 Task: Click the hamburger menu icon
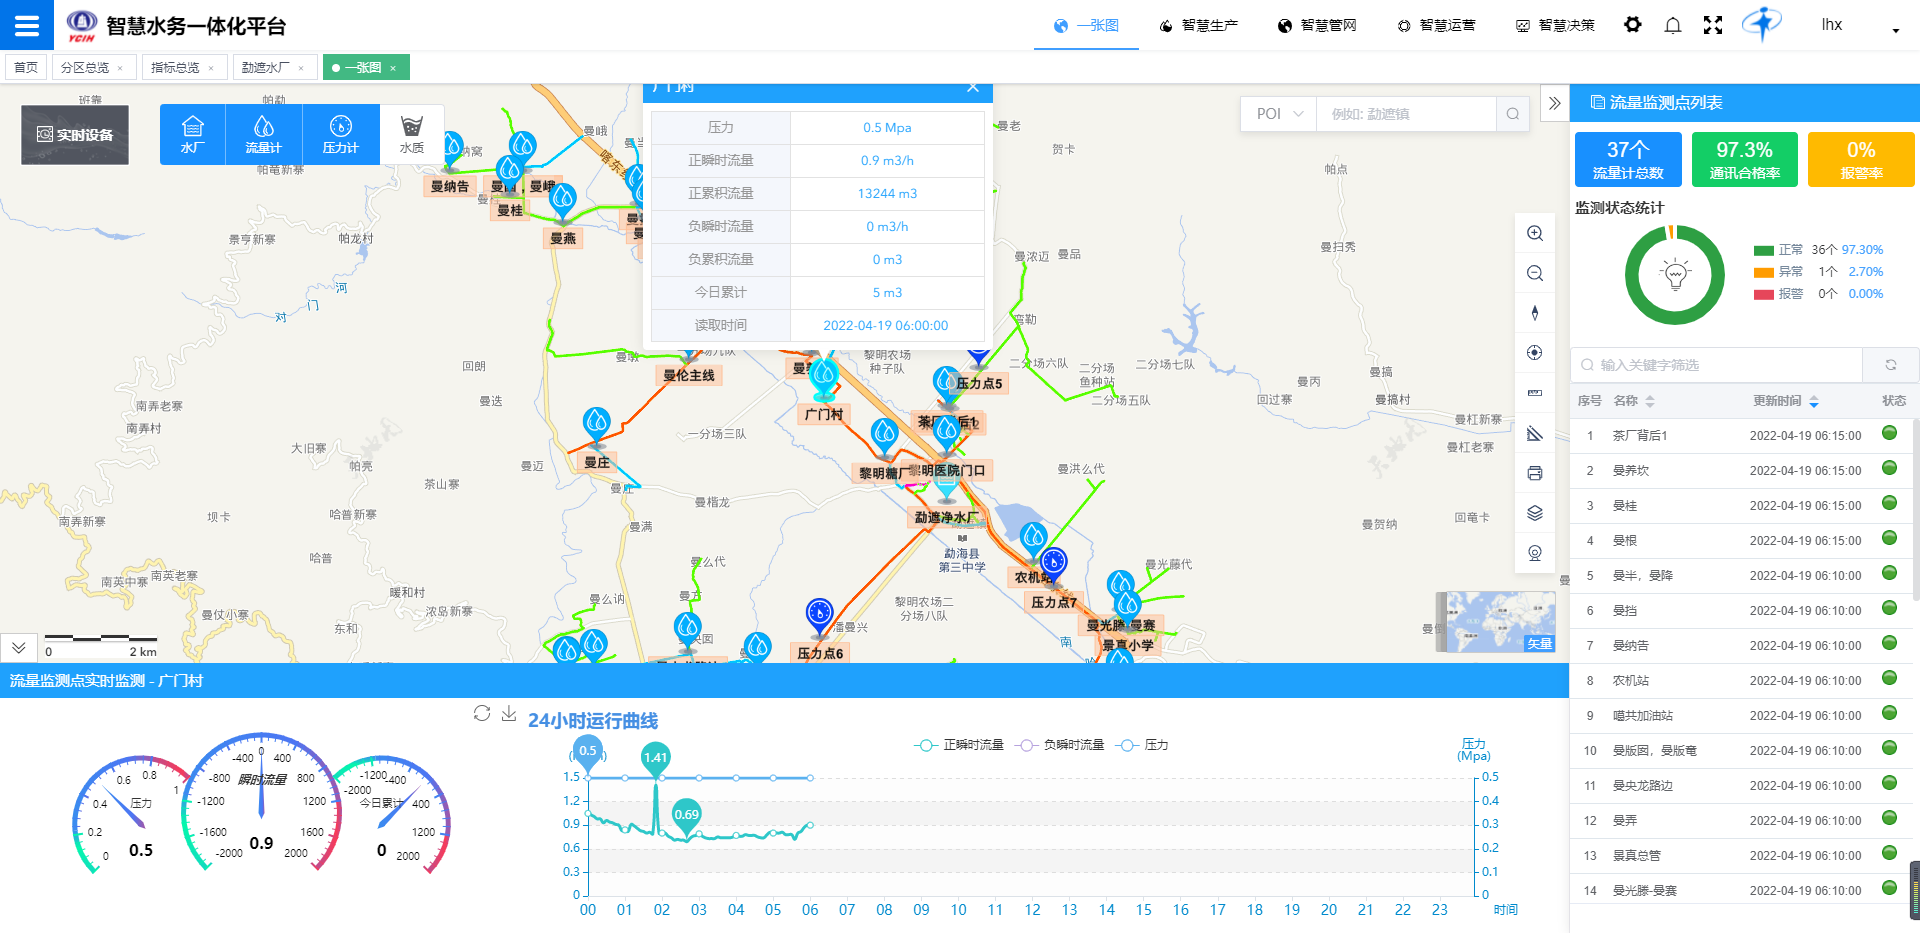27,25
